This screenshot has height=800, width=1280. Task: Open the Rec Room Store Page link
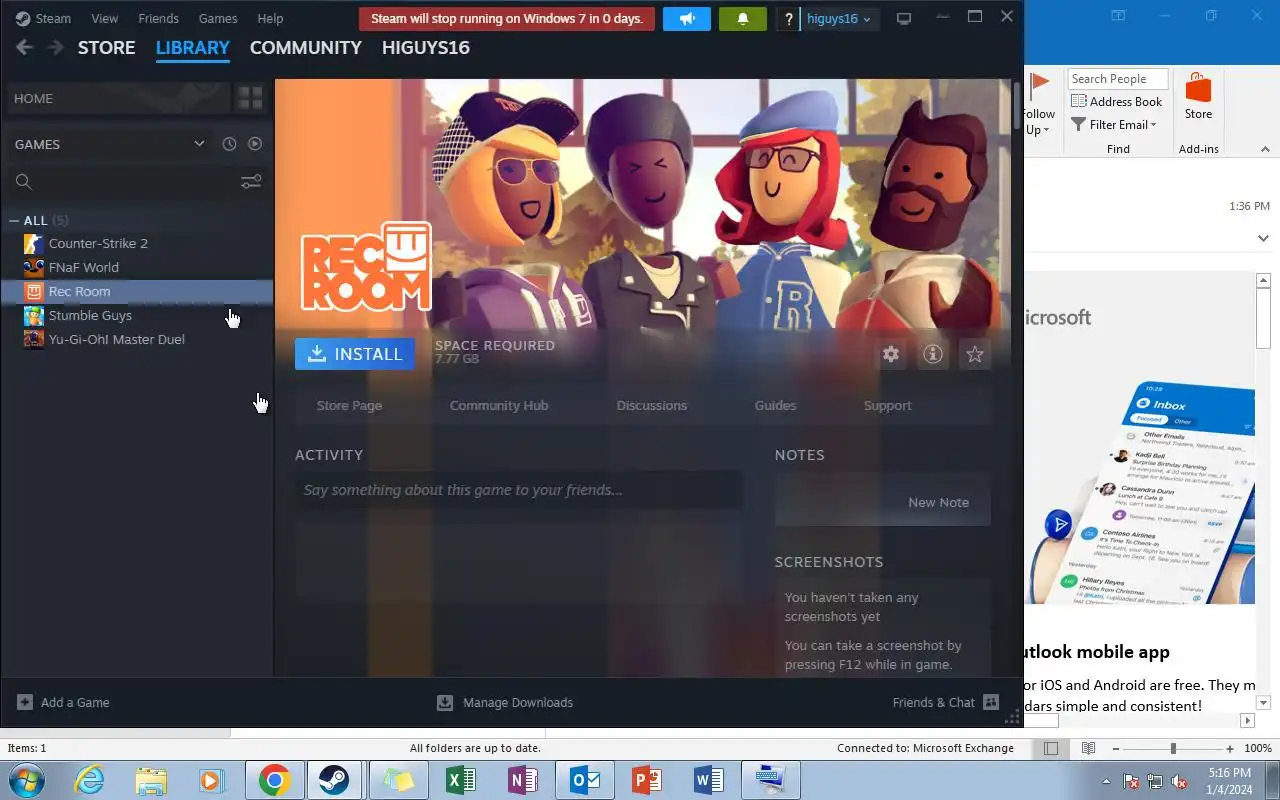349,405
